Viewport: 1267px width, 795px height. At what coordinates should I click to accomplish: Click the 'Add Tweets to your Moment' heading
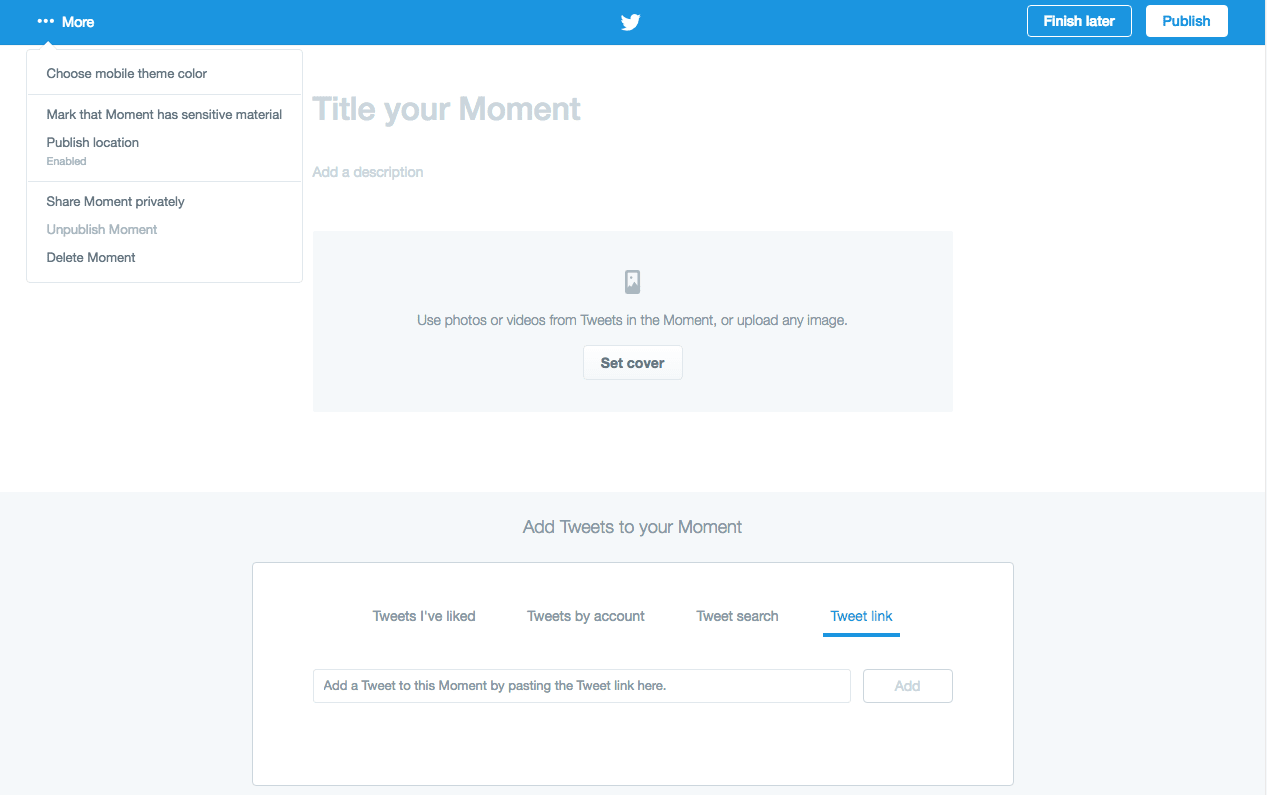[x=632, y=527]
